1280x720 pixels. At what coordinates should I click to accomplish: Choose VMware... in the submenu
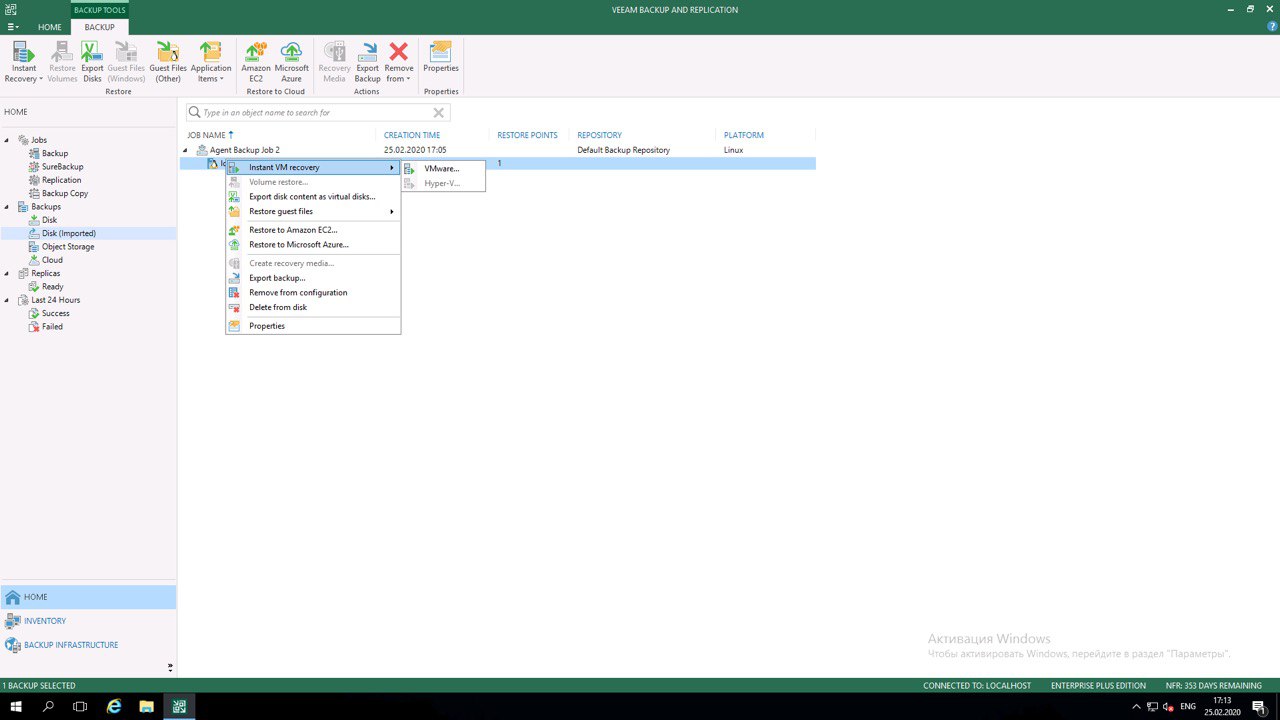pyautogui.click(x=443, y=168)
